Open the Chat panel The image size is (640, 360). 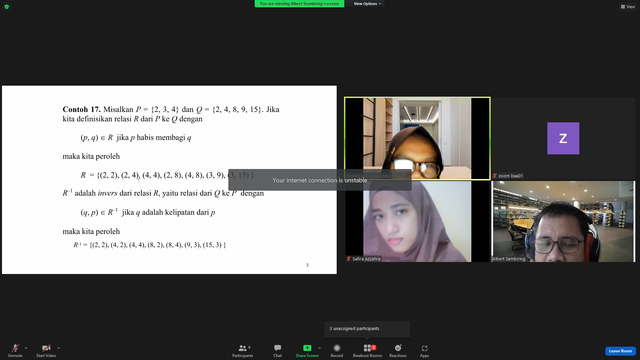[278, 351]
